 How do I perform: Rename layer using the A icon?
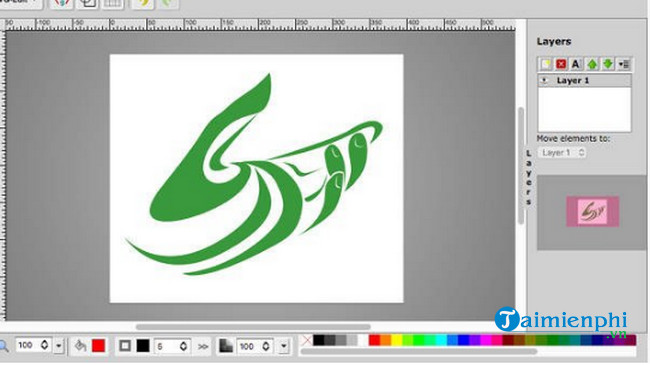click(x=575, y=64)
